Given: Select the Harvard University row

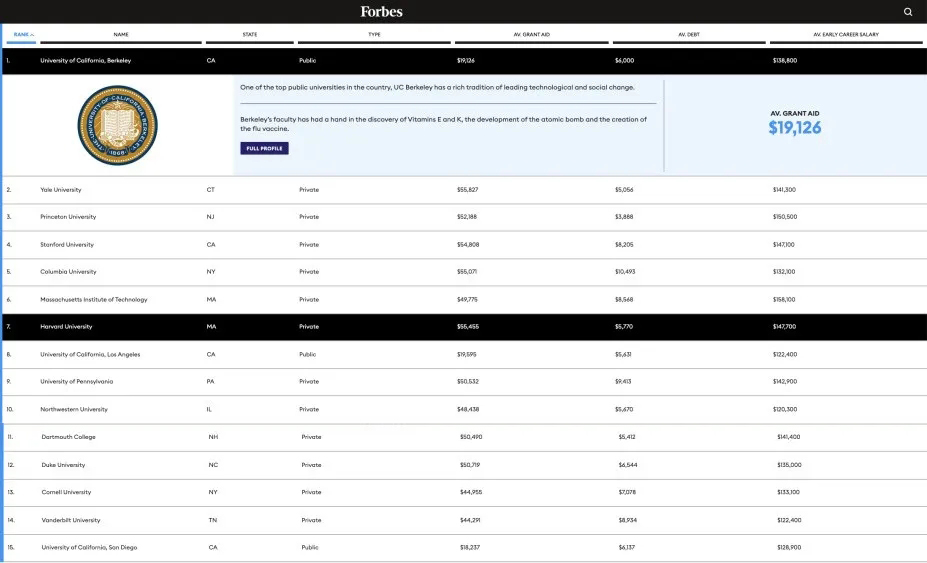Looking at the screenshot, I should [x=66, y=327].
